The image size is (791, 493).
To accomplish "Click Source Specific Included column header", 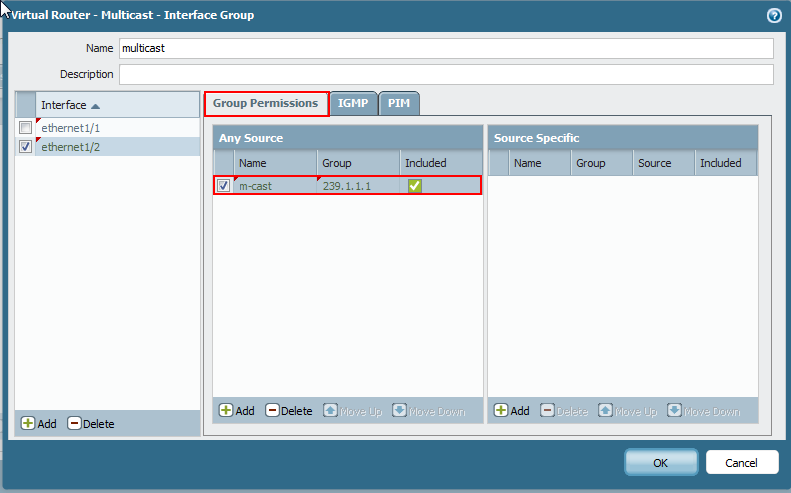I will pyautogui.click(x=725, y=163).
